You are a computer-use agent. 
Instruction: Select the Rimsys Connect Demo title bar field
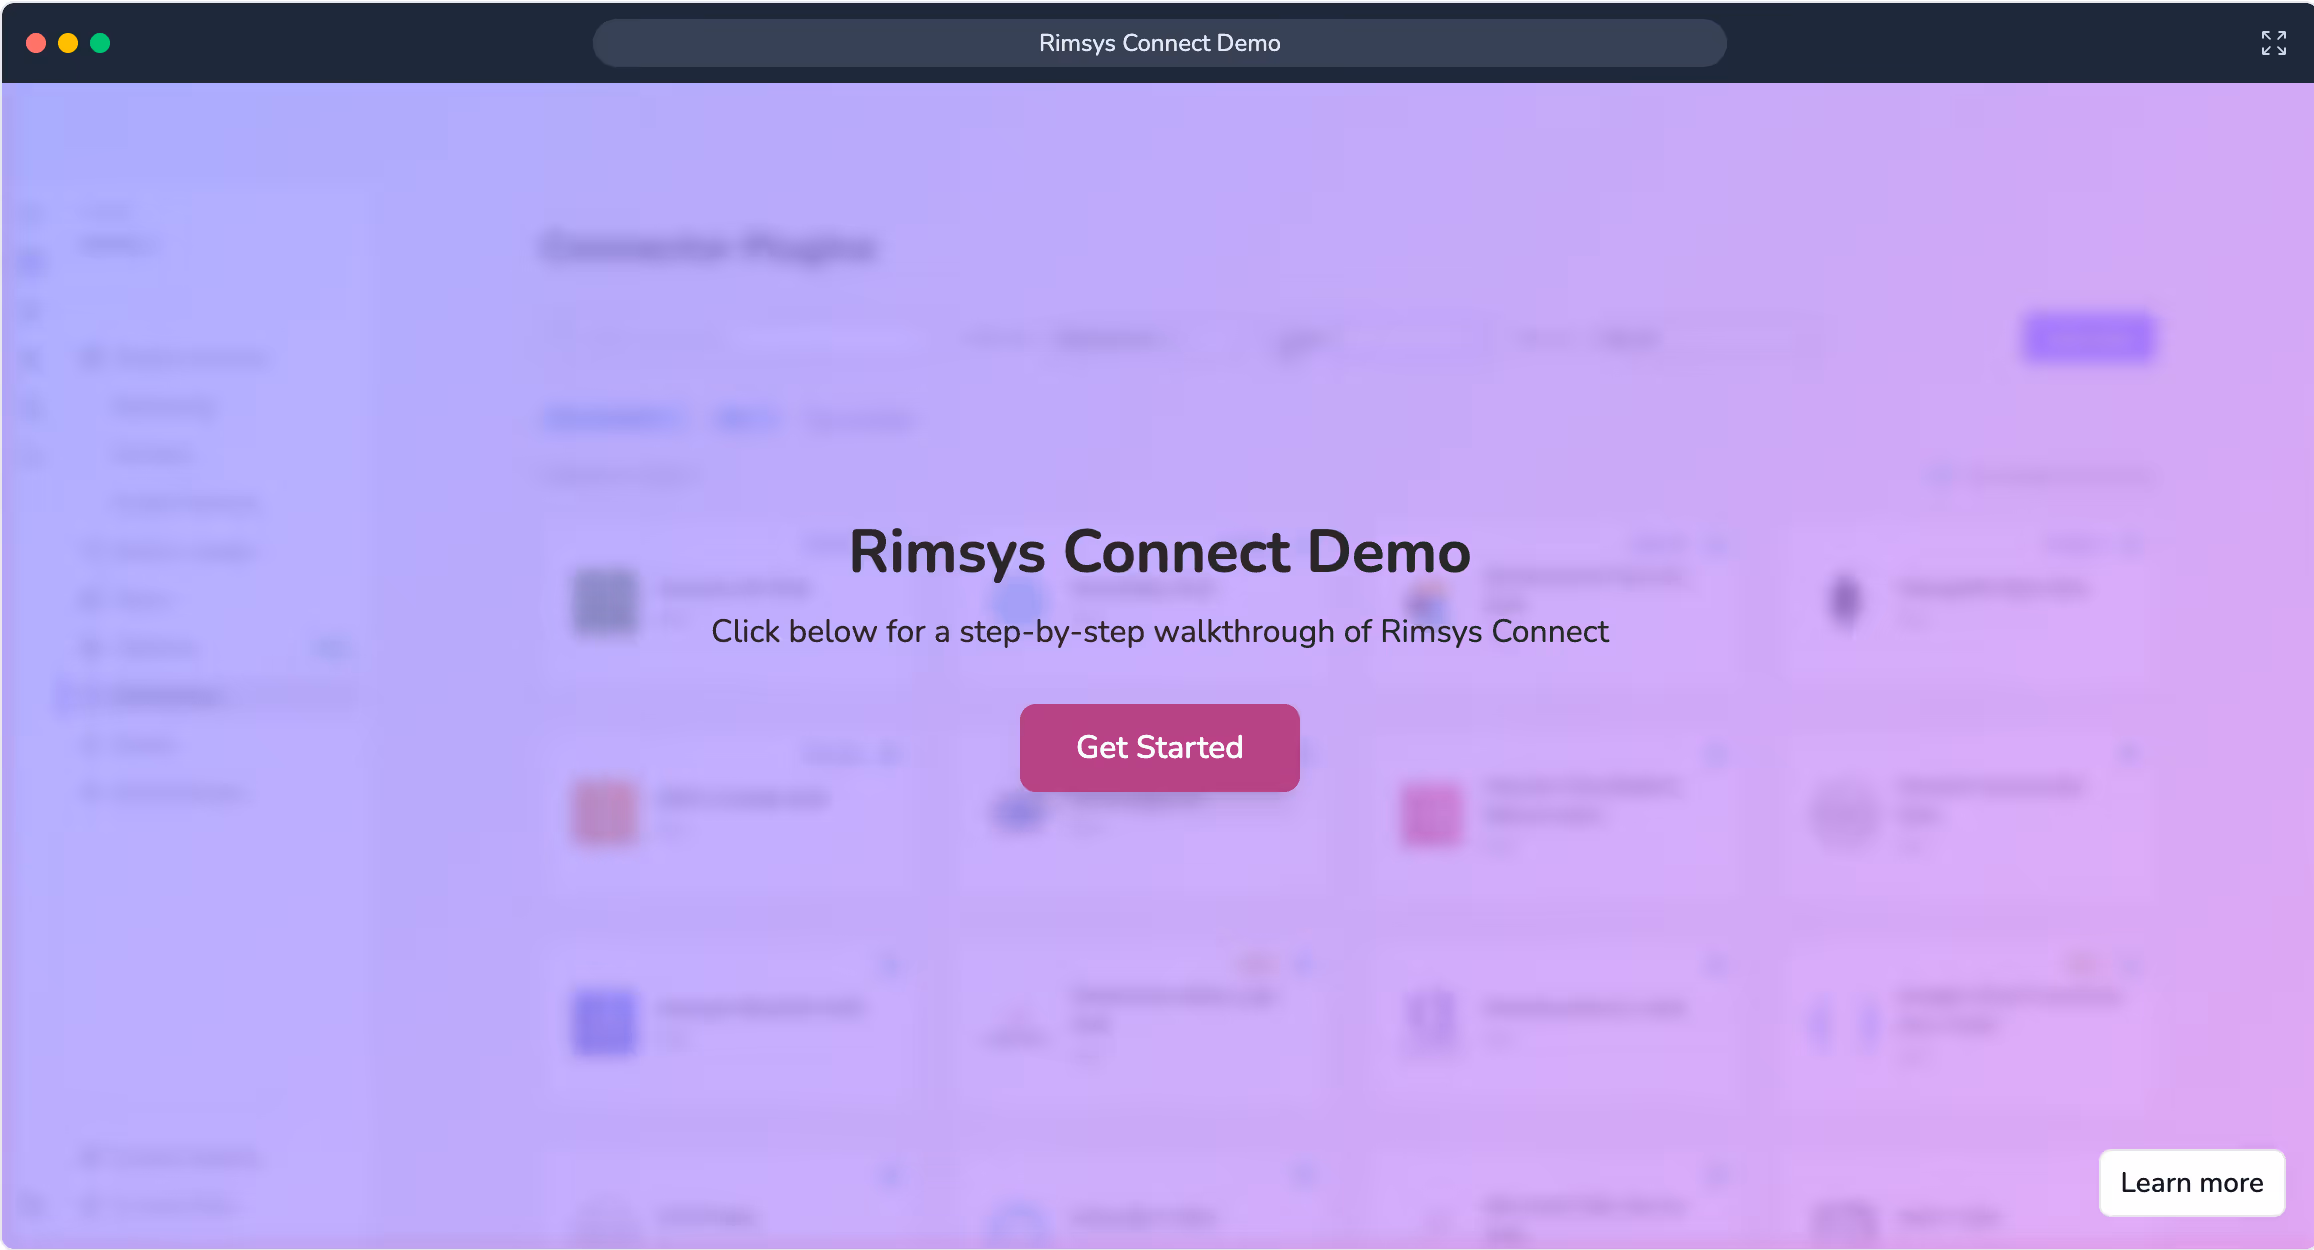tap(1159, 43)
